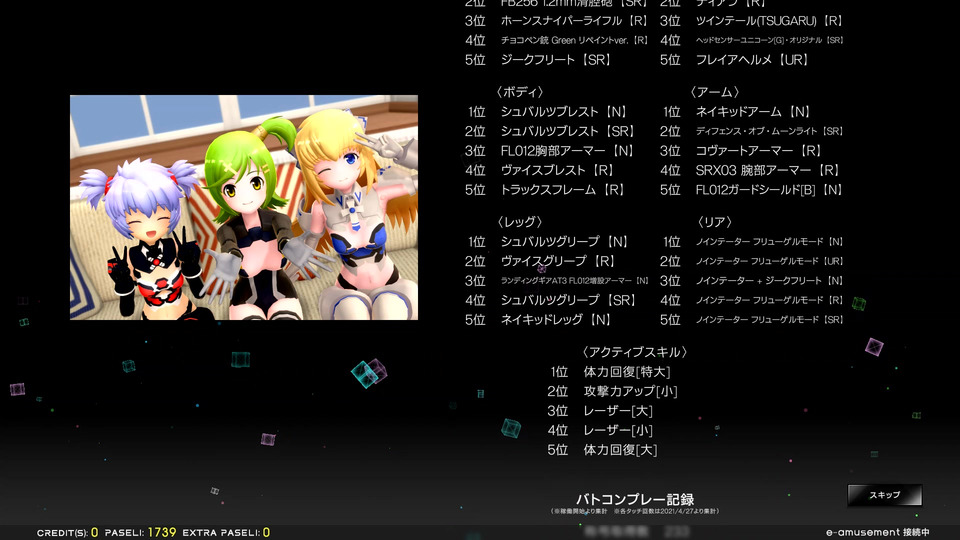Click シュバルツブレスト【SR】 body entry

568,131
